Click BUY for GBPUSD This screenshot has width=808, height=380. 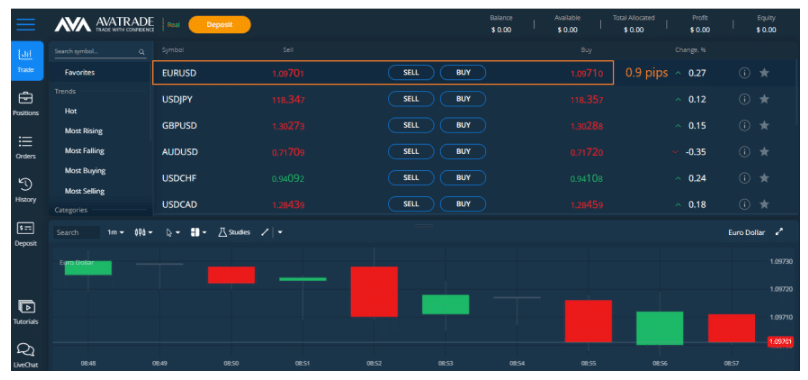pos(463,125)
